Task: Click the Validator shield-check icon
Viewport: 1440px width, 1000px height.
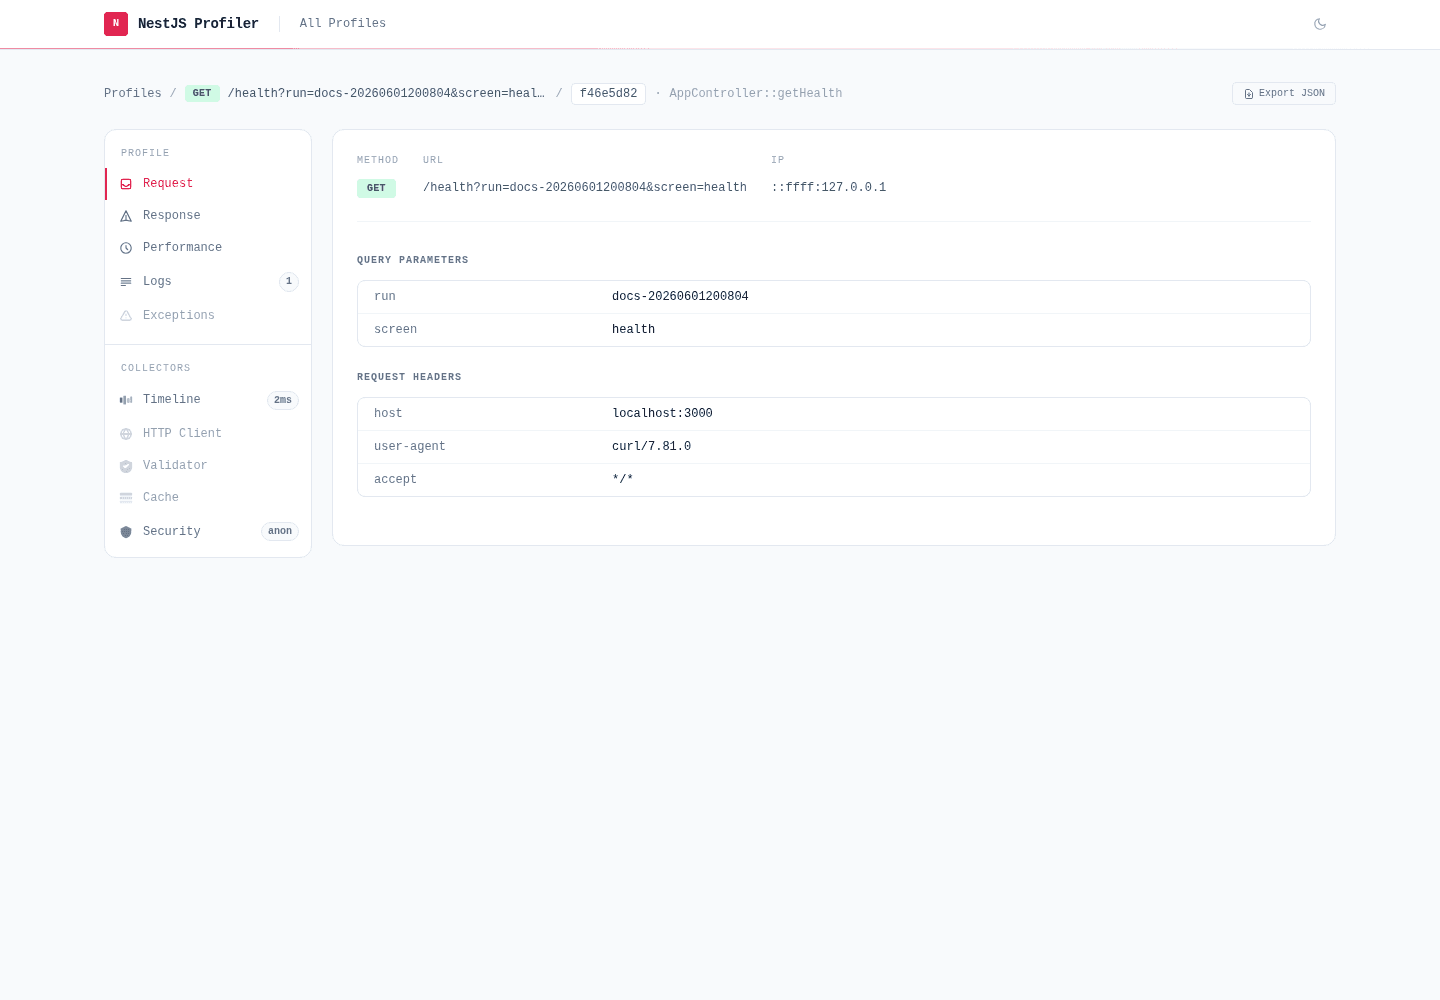Action: [126, 466]
